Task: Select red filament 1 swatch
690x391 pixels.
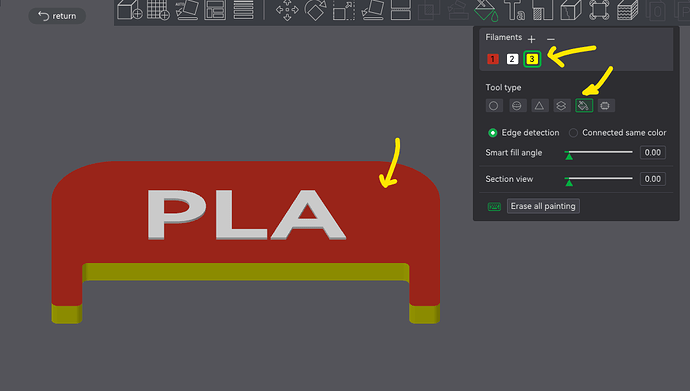Action: pos(493,59)
